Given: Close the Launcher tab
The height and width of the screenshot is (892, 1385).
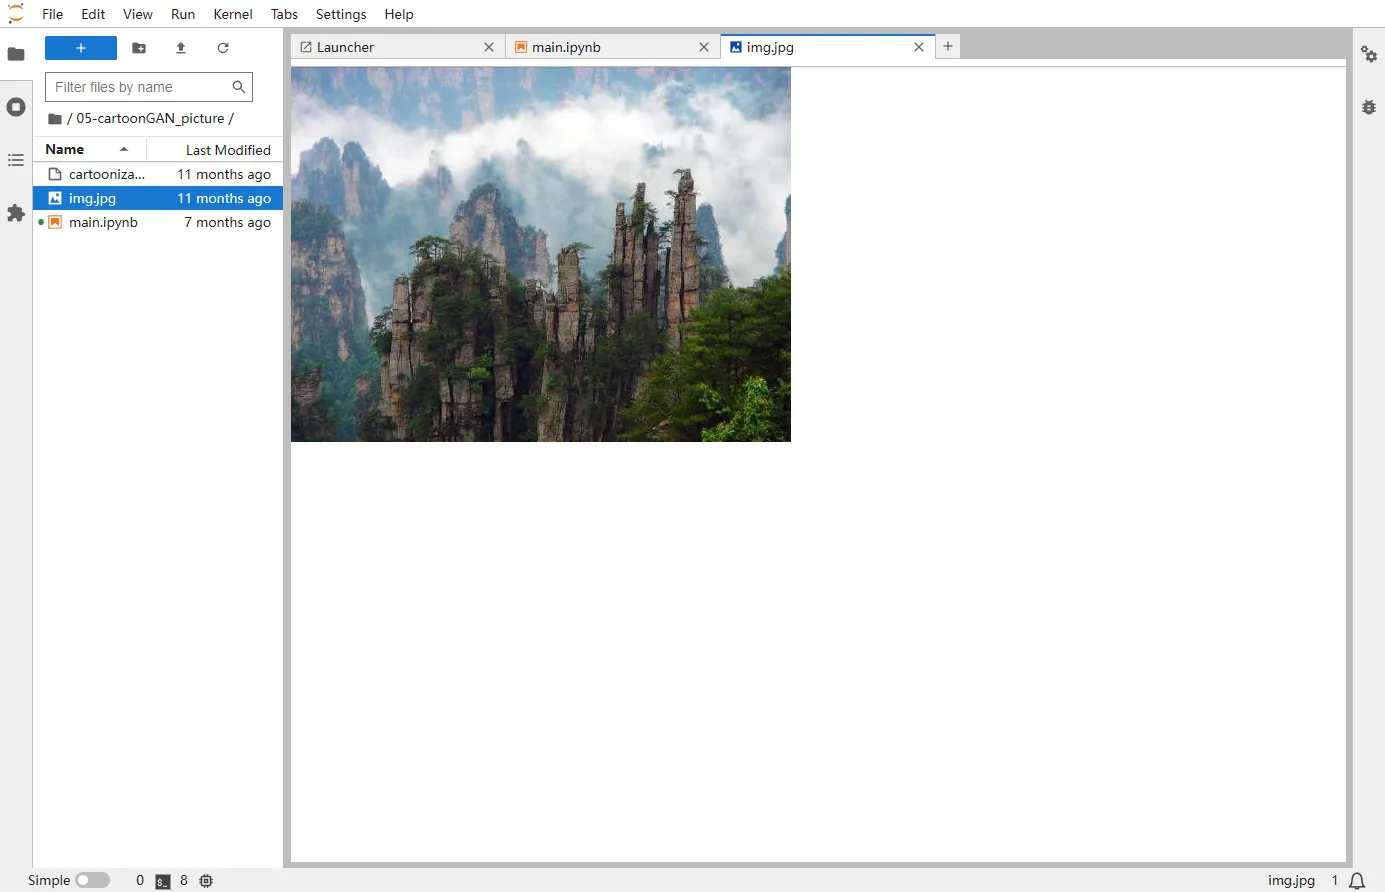Looking at the screenshot, I should tap(489, 47).
